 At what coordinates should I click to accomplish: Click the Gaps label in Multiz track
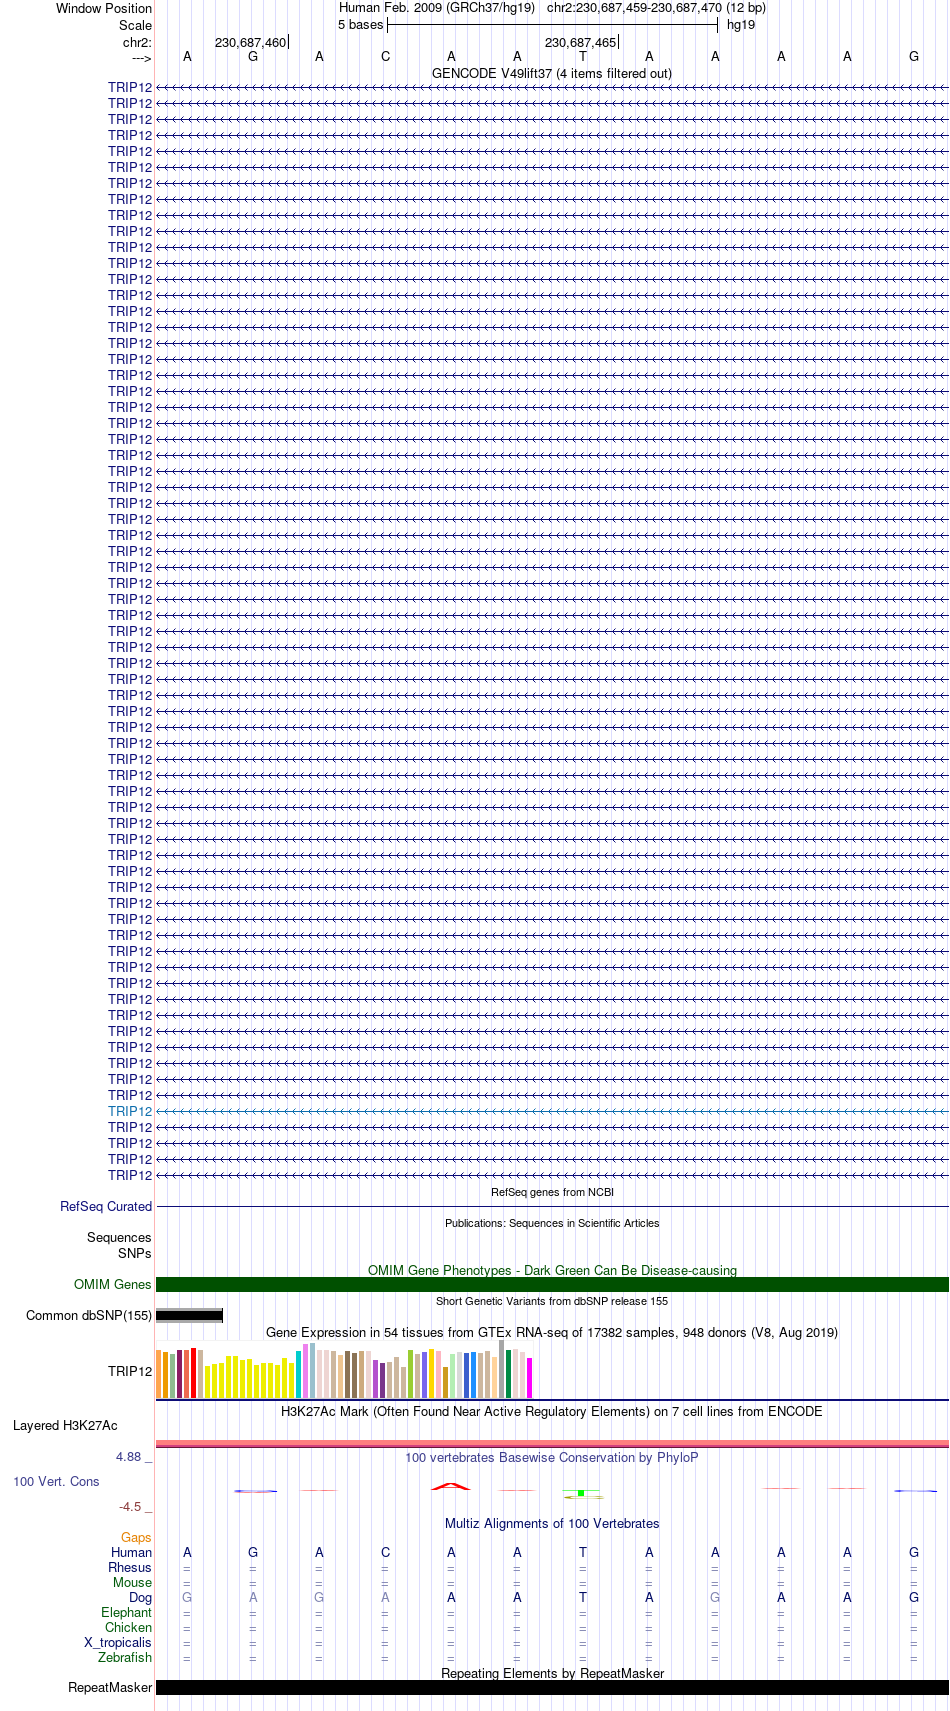(136, 1537)
